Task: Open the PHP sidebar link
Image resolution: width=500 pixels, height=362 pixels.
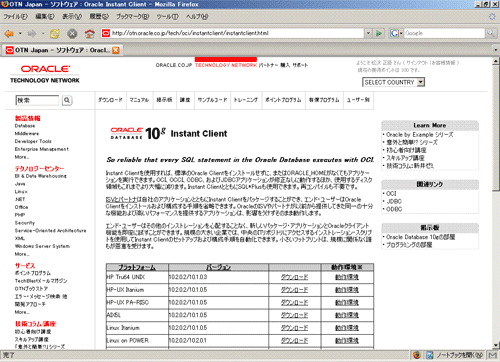Action: (x=20, y=215)
